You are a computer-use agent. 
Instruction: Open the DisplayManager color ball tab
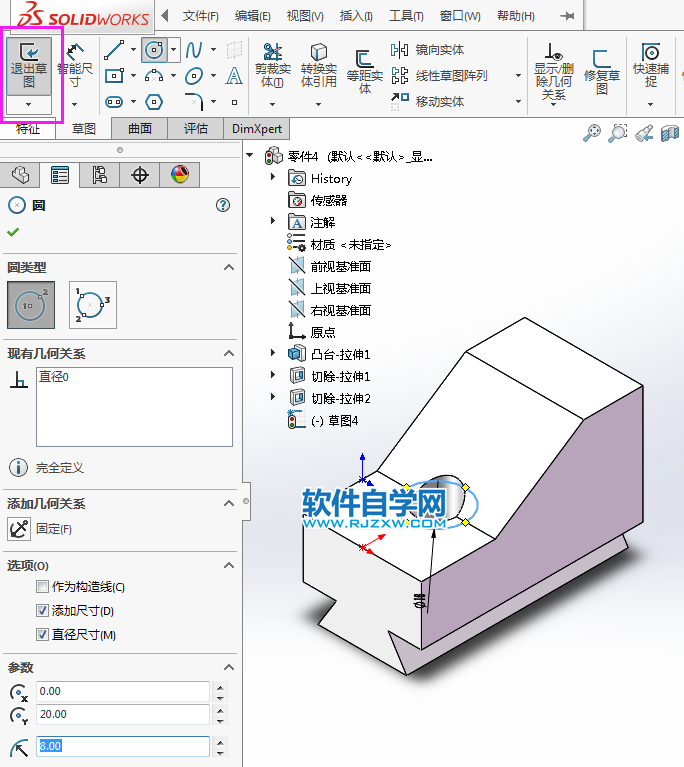coord(180,175)
